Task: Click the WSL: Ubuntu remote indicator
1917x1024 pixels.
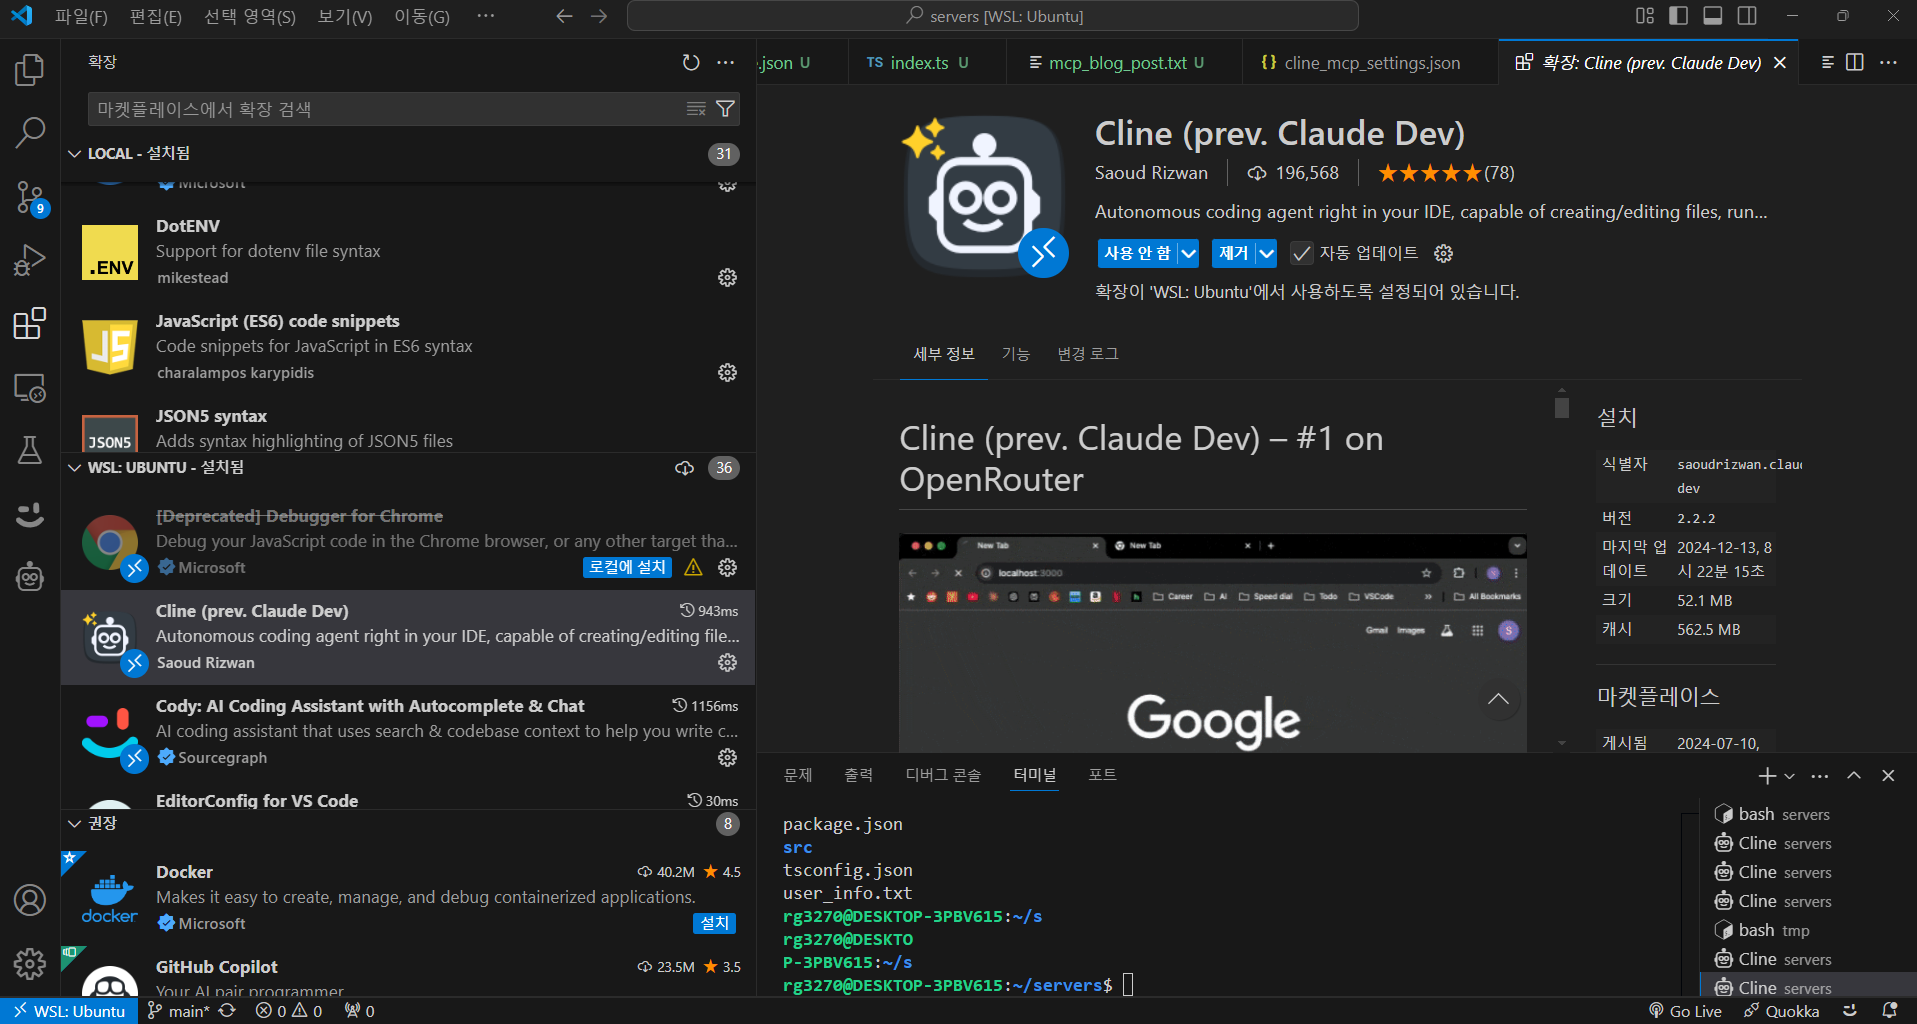Action: (69, 1011)
